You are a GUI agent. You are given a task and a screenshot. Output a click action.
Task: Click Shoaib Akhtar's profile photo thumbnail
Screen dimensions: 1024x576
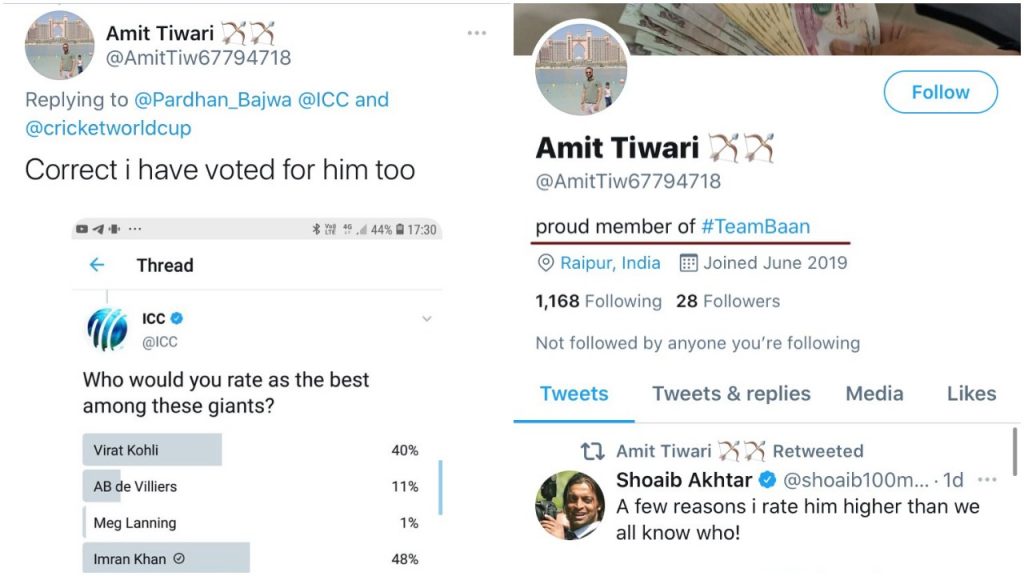point(569,505)
